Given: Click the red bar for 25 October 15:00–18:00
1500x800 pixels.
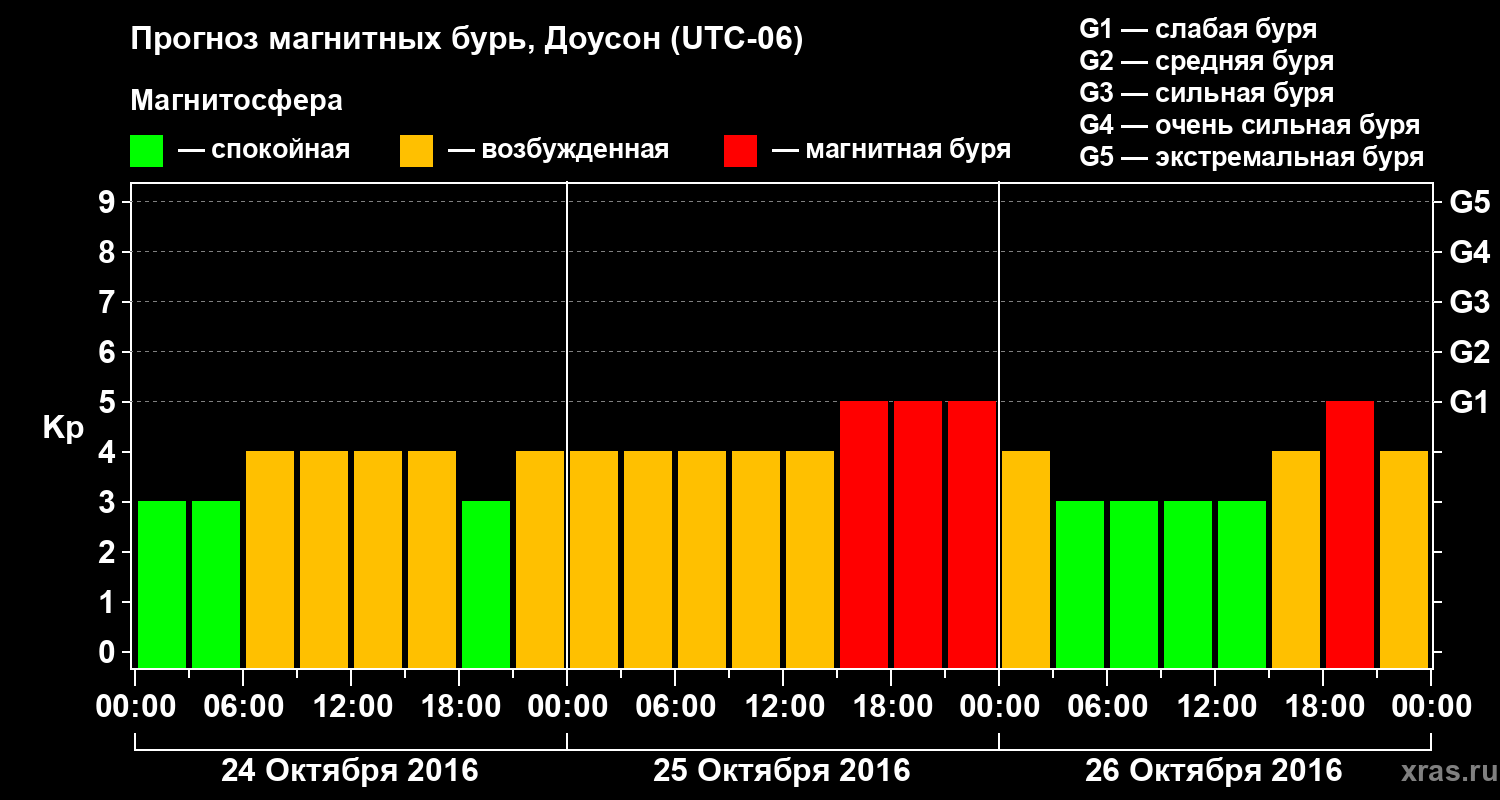Looking at the screenshot, I should click(x=864, y=534).
